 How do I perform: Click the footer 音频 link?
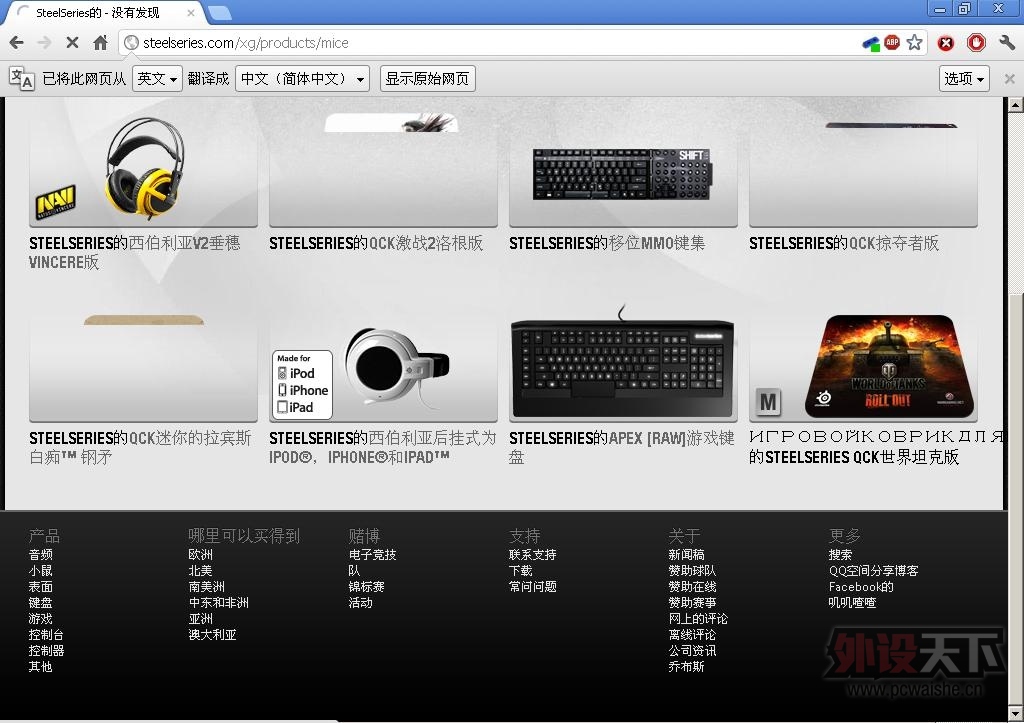tap(40, 554)
